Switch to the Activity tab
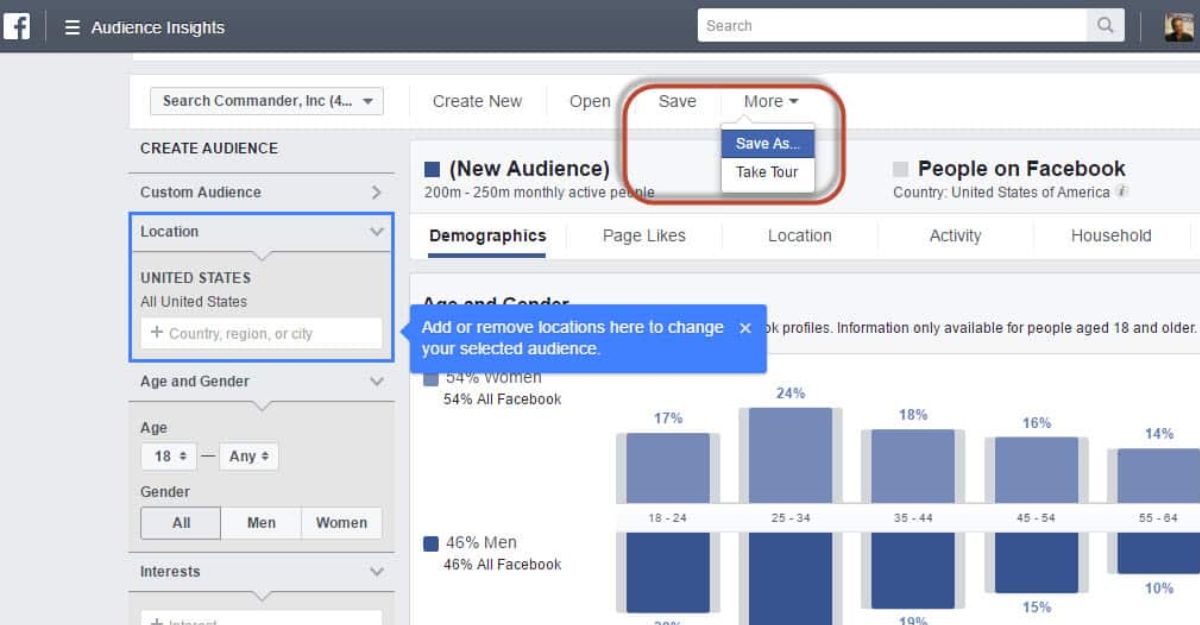Viewport: 1200px width, 625px height. (955, 236)
